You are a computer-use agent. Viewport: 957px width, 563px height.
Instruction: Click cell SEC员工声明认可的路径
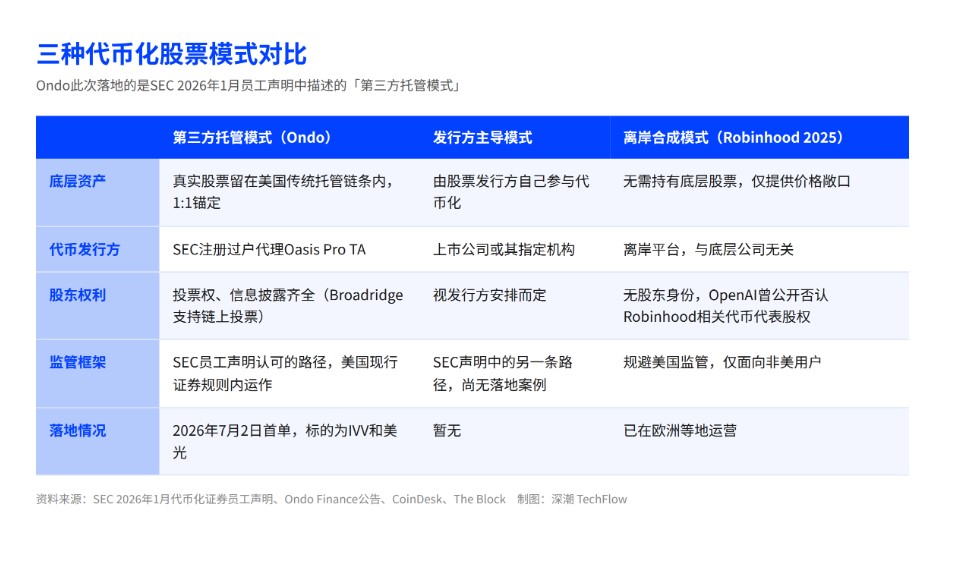[285, 373]
